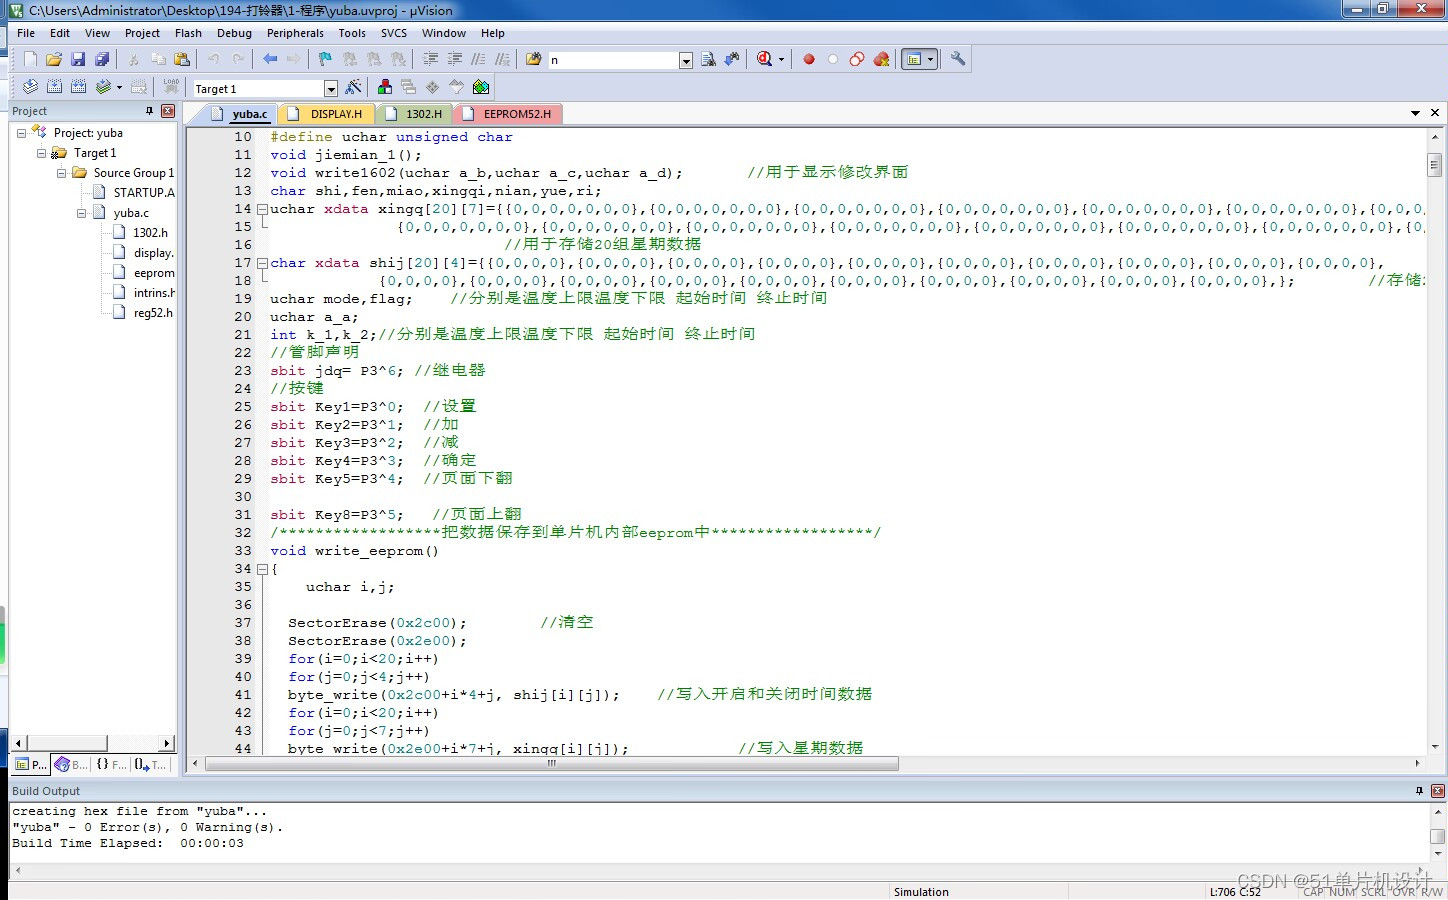
Task: Click the Build target icon
Action: [54, 87]
